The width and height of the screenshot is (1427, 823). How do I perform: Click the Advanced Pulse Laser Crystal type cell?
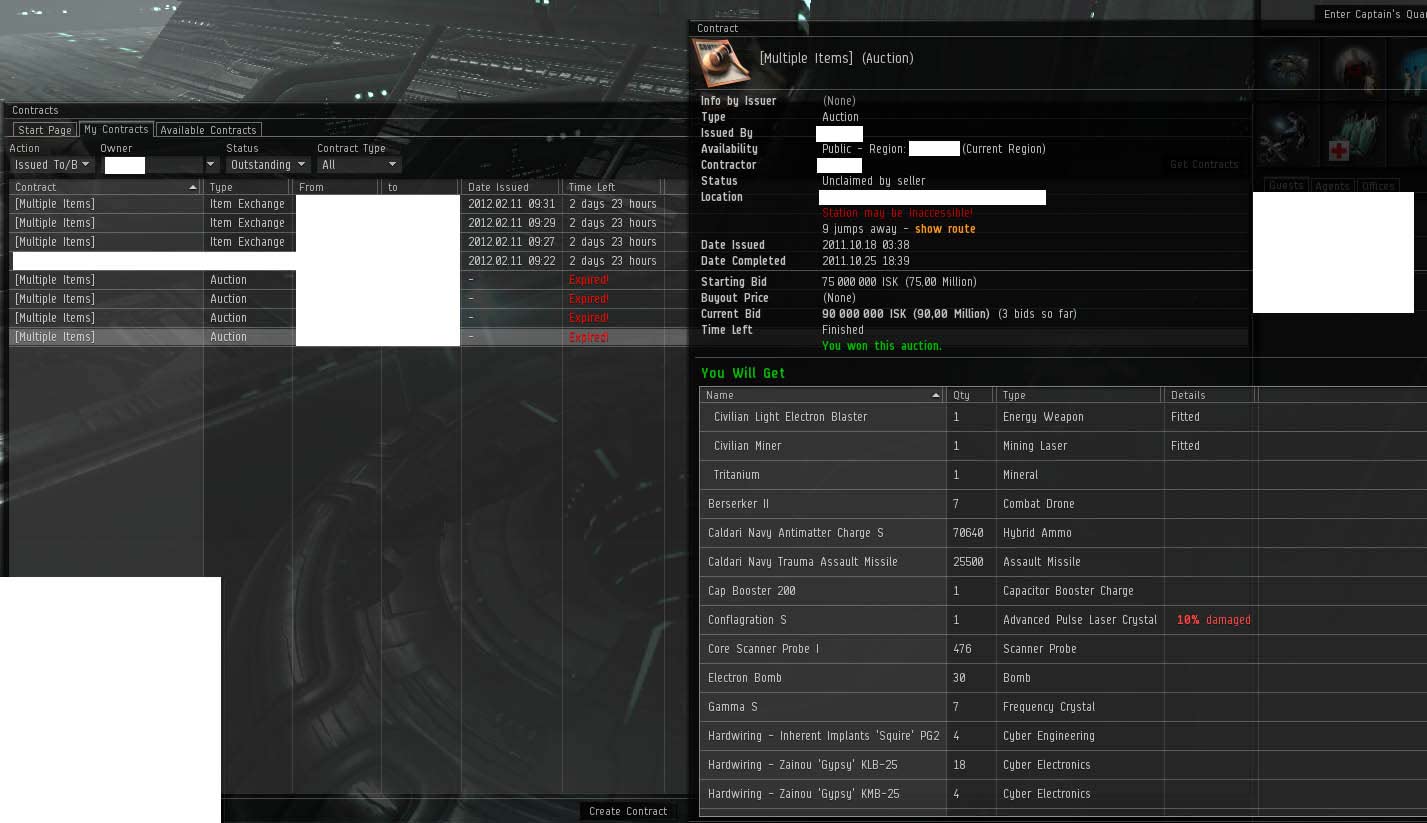(1080, 620)
